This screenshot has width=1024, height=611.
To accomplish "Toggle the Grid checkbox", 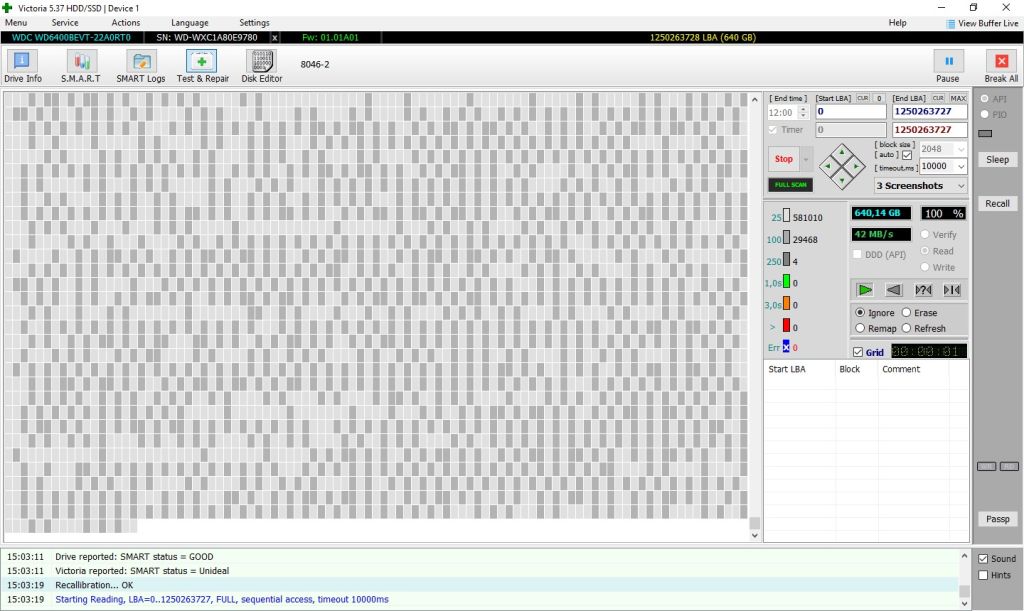I will pyautogui.click(x=858, y=352).
